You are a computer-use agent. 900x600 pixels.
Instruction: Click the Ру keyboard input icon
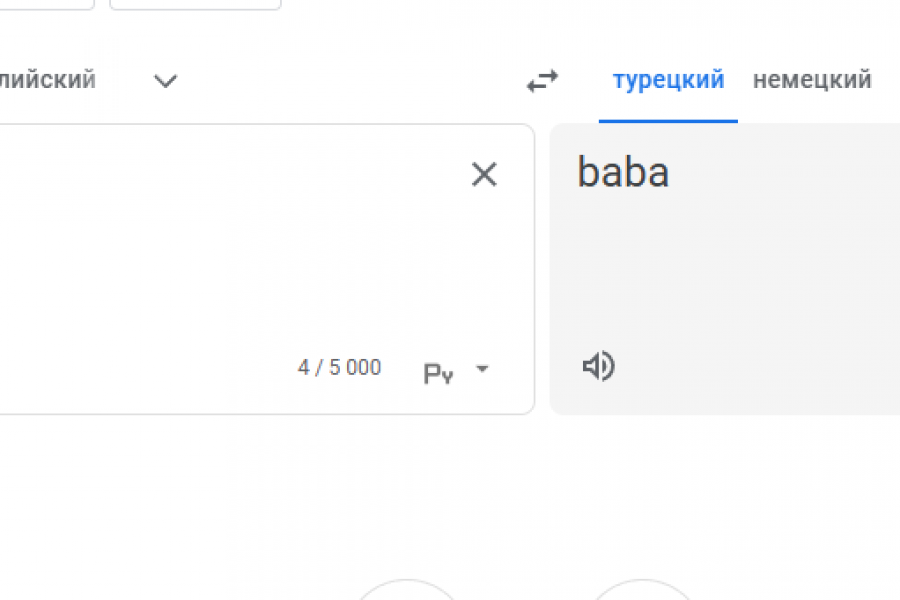(439, 374)
